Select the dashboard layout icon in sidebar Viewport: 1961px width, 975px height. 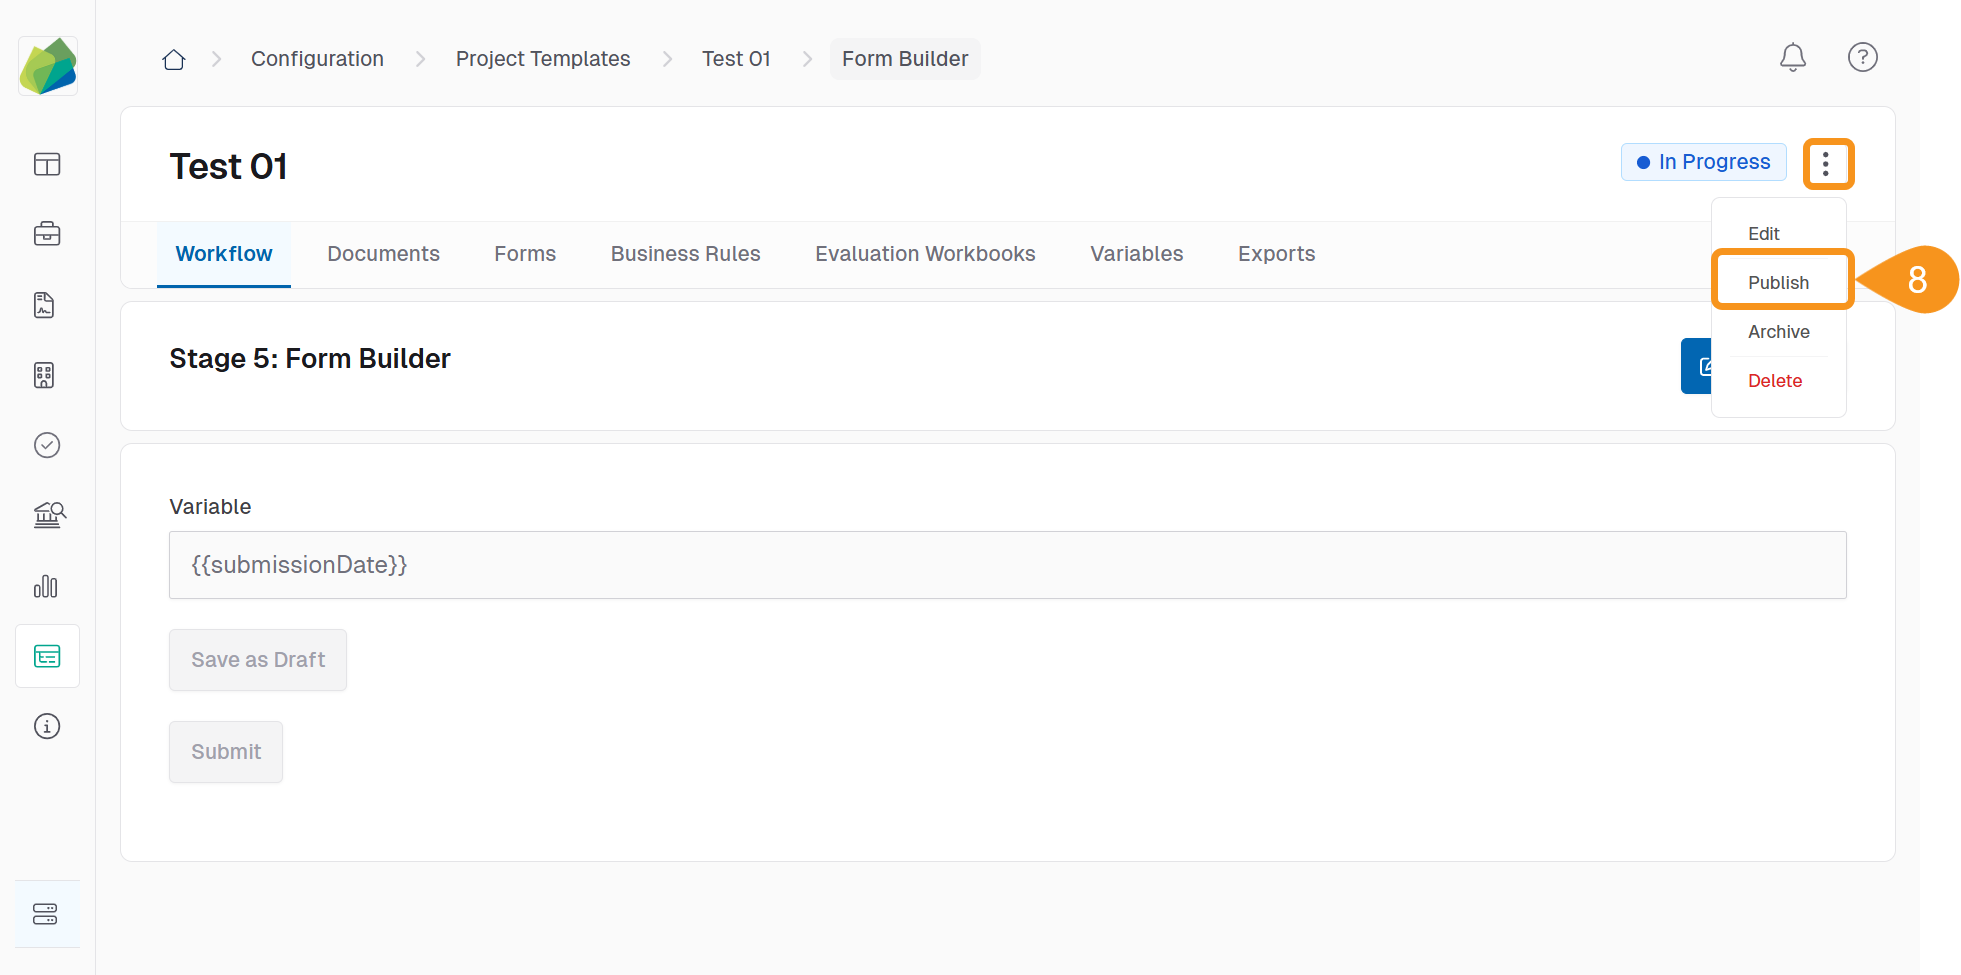point(47,164)
